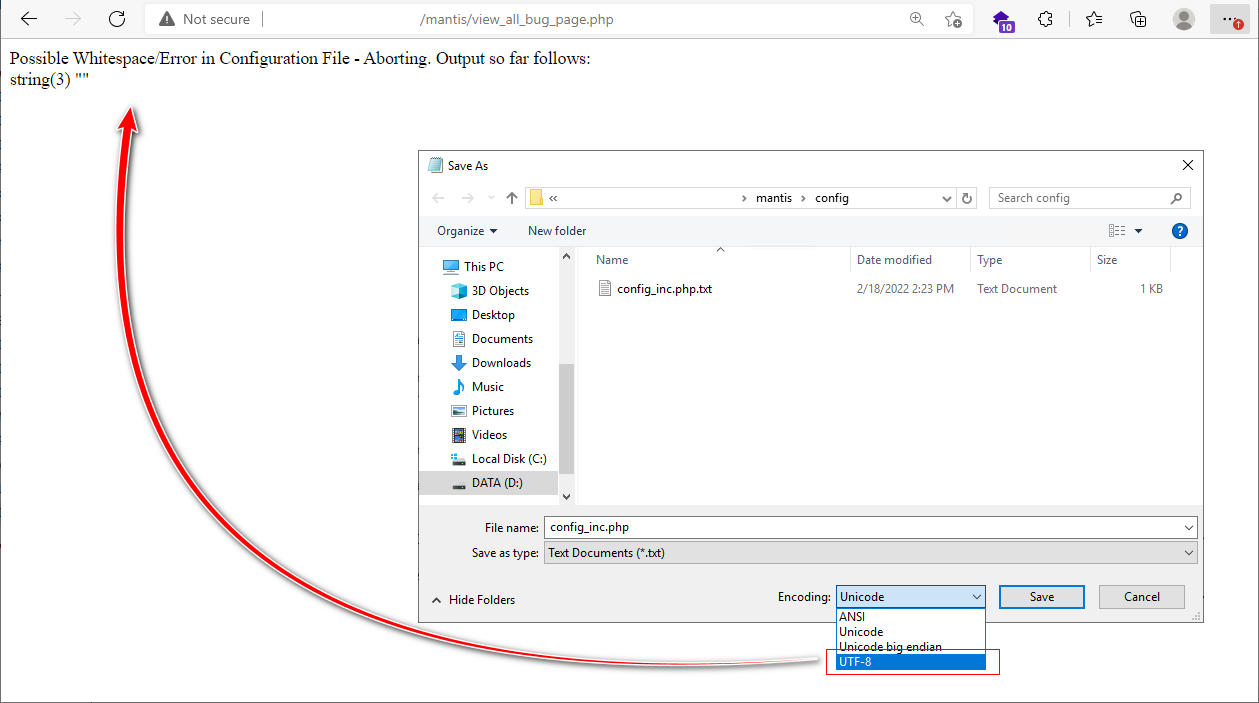Collapse with Hide Folders toggle
The image size is (1259, 703).
pos(473,600)
